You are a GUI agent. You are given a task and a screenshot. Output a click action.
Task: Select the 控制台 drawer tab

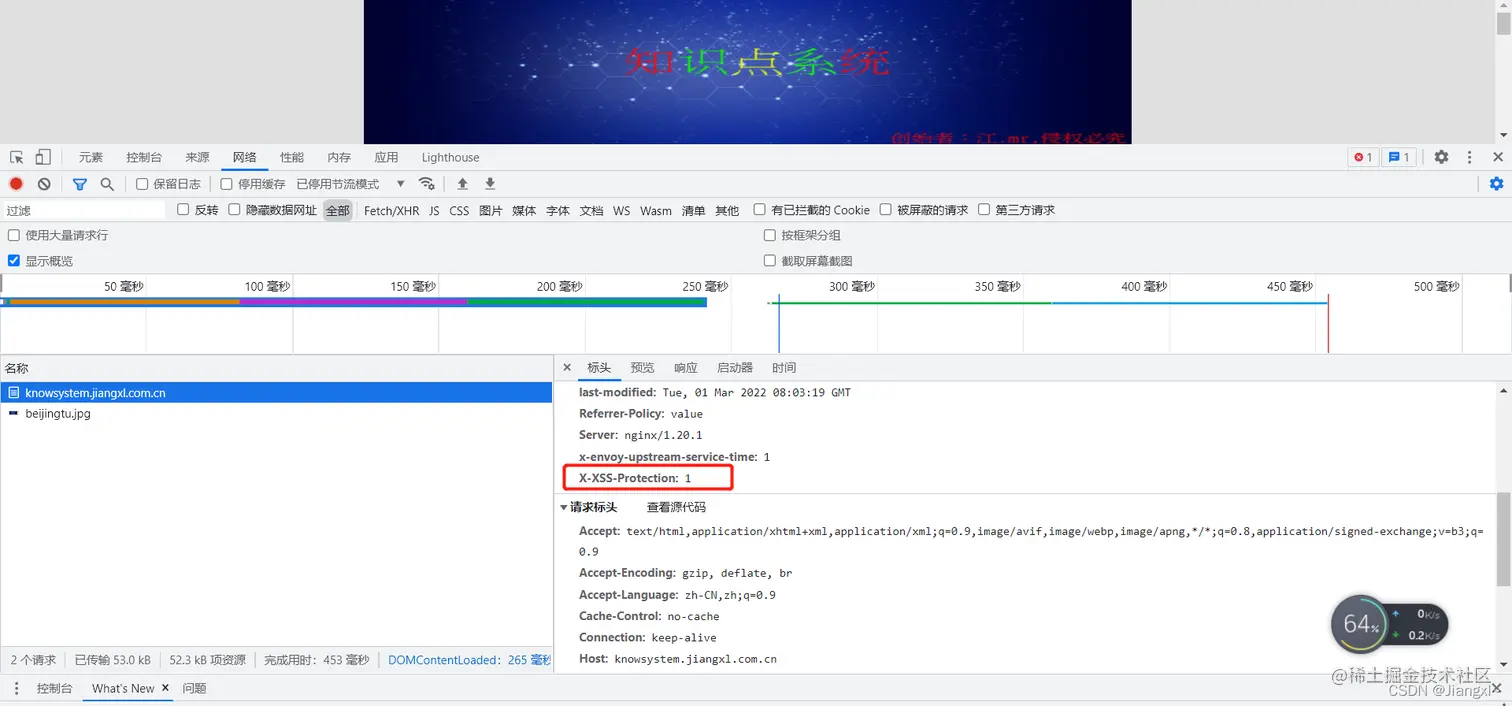[55, 688]
